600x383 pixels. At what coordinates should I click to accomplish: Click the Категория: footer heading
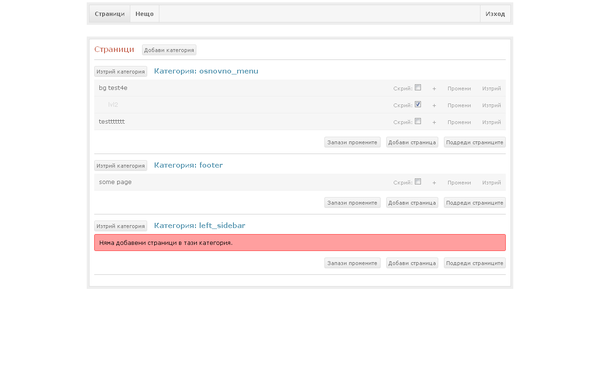coord(188,165)
